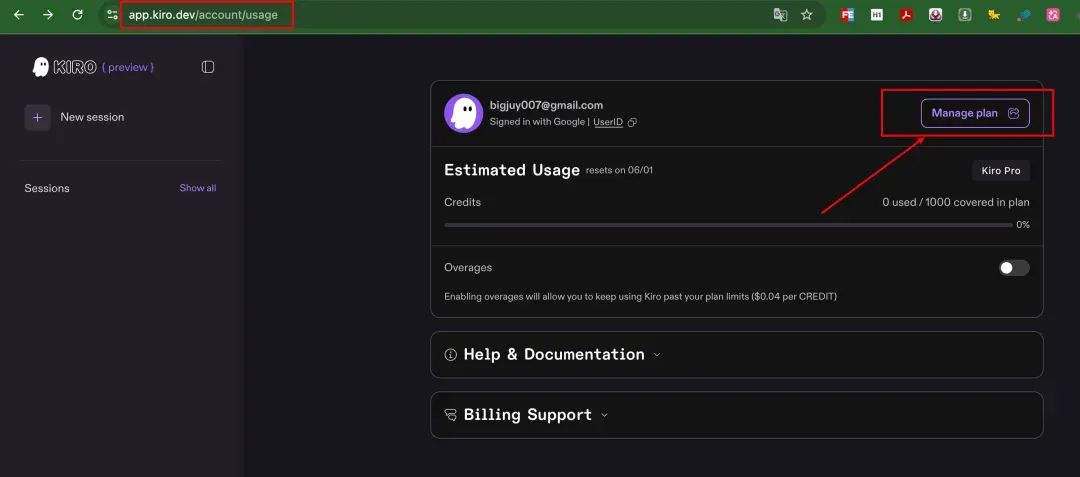The width and height of the screenshot is (1080, 477).
Task: Click the Overages label
Action: [468, 268]
